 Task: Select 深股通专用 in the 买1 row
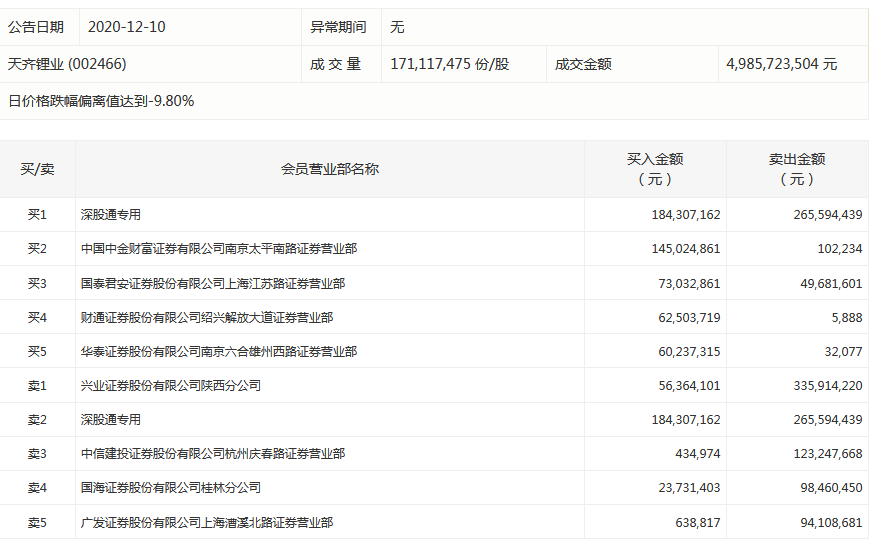coord(110,215)
